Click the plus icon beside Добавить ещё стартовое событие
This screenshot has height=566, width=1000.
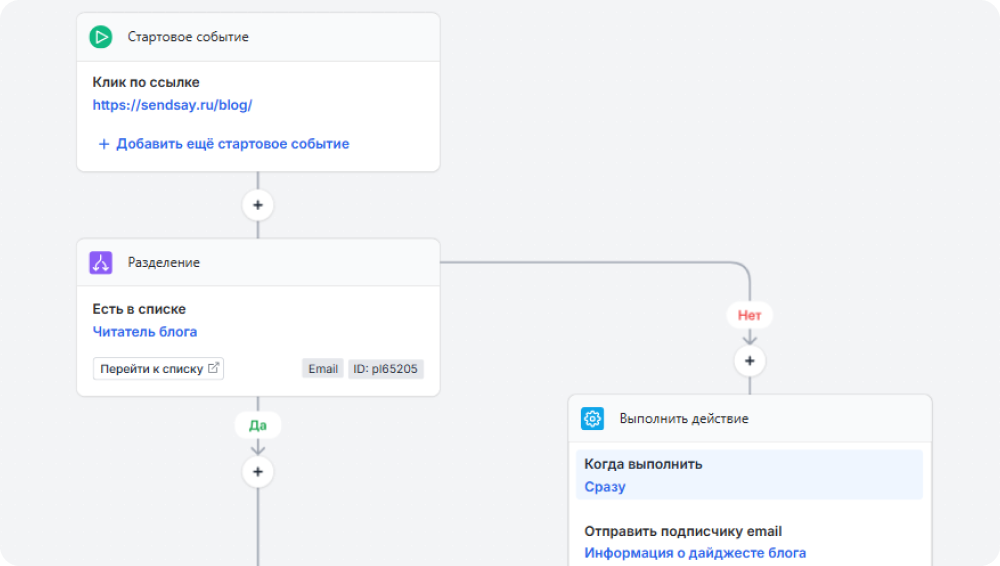[x=103, y=144]
